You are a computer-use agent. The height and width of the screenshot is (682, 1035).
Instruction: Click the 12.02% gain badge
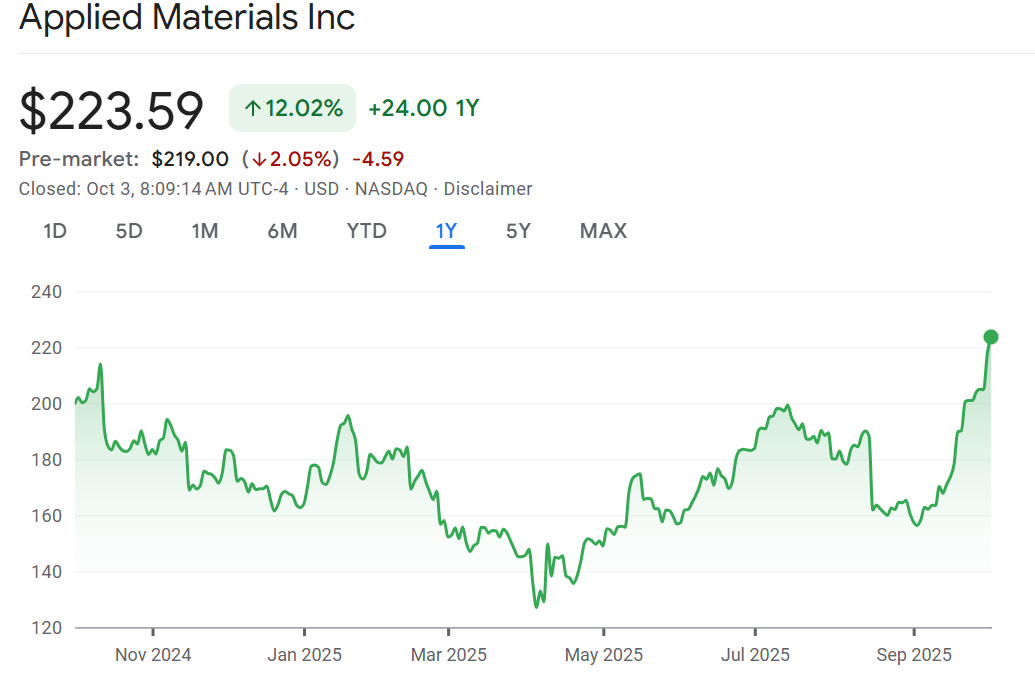coord(292,108)
